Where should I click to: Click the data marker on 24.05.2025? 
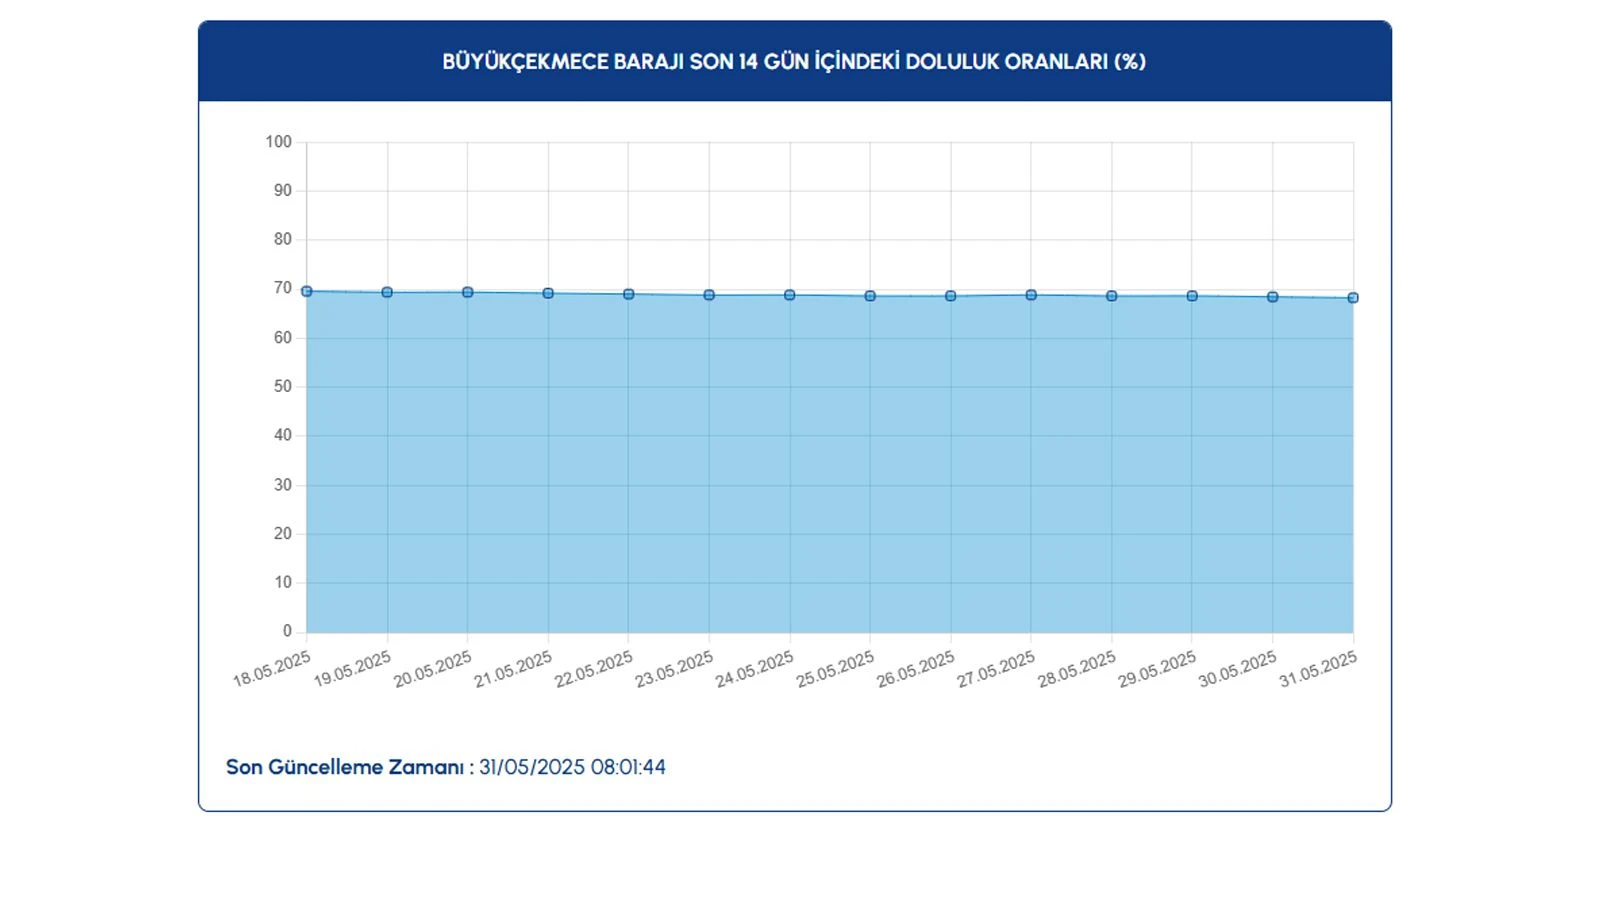(790, 296)
